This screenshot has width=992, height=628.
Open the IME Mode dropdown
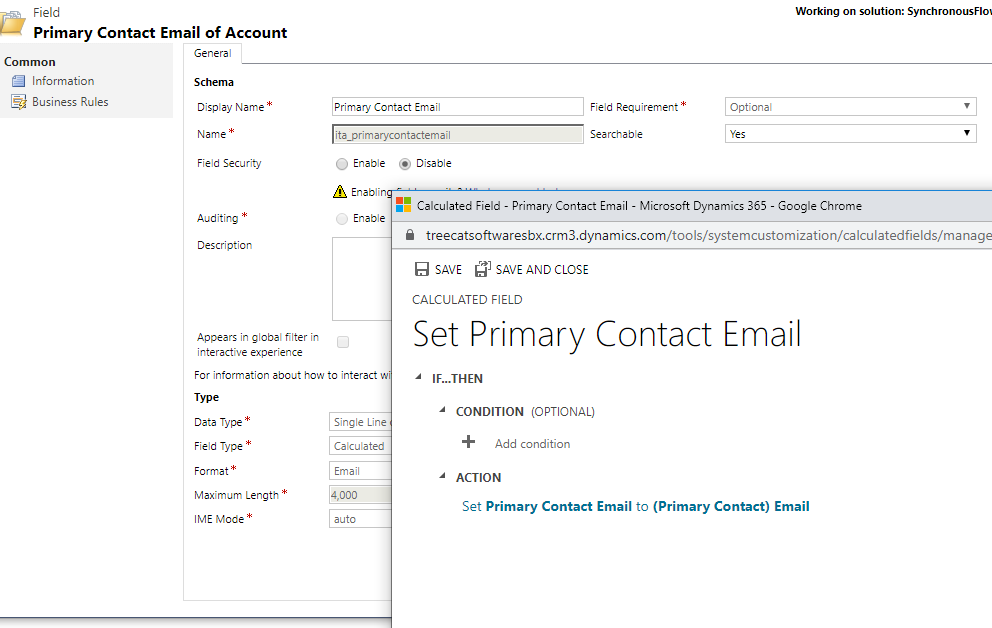tap(361, 519)
